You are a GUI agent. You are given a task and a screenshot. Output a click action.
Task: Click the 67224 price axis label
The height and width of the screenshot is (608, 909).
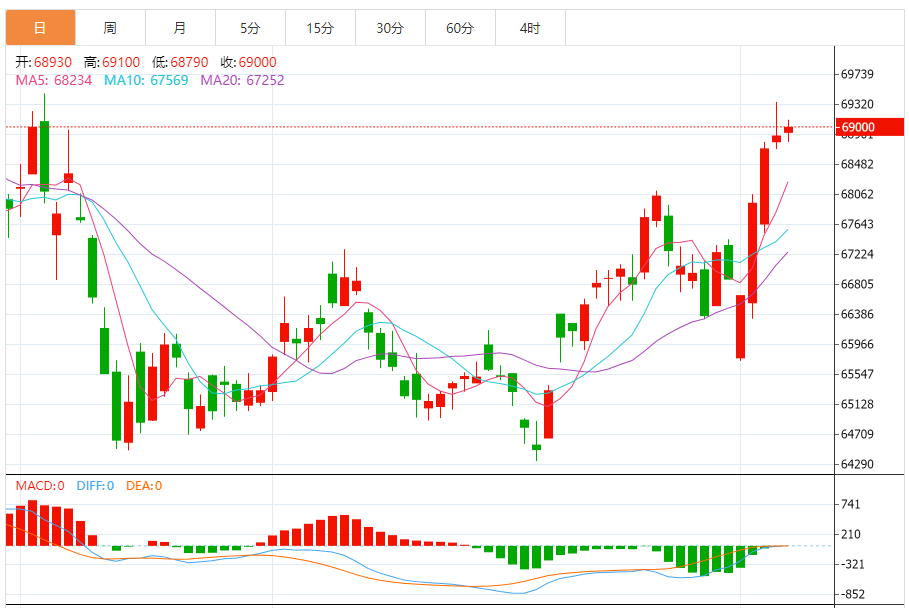(x=857, y=254)
